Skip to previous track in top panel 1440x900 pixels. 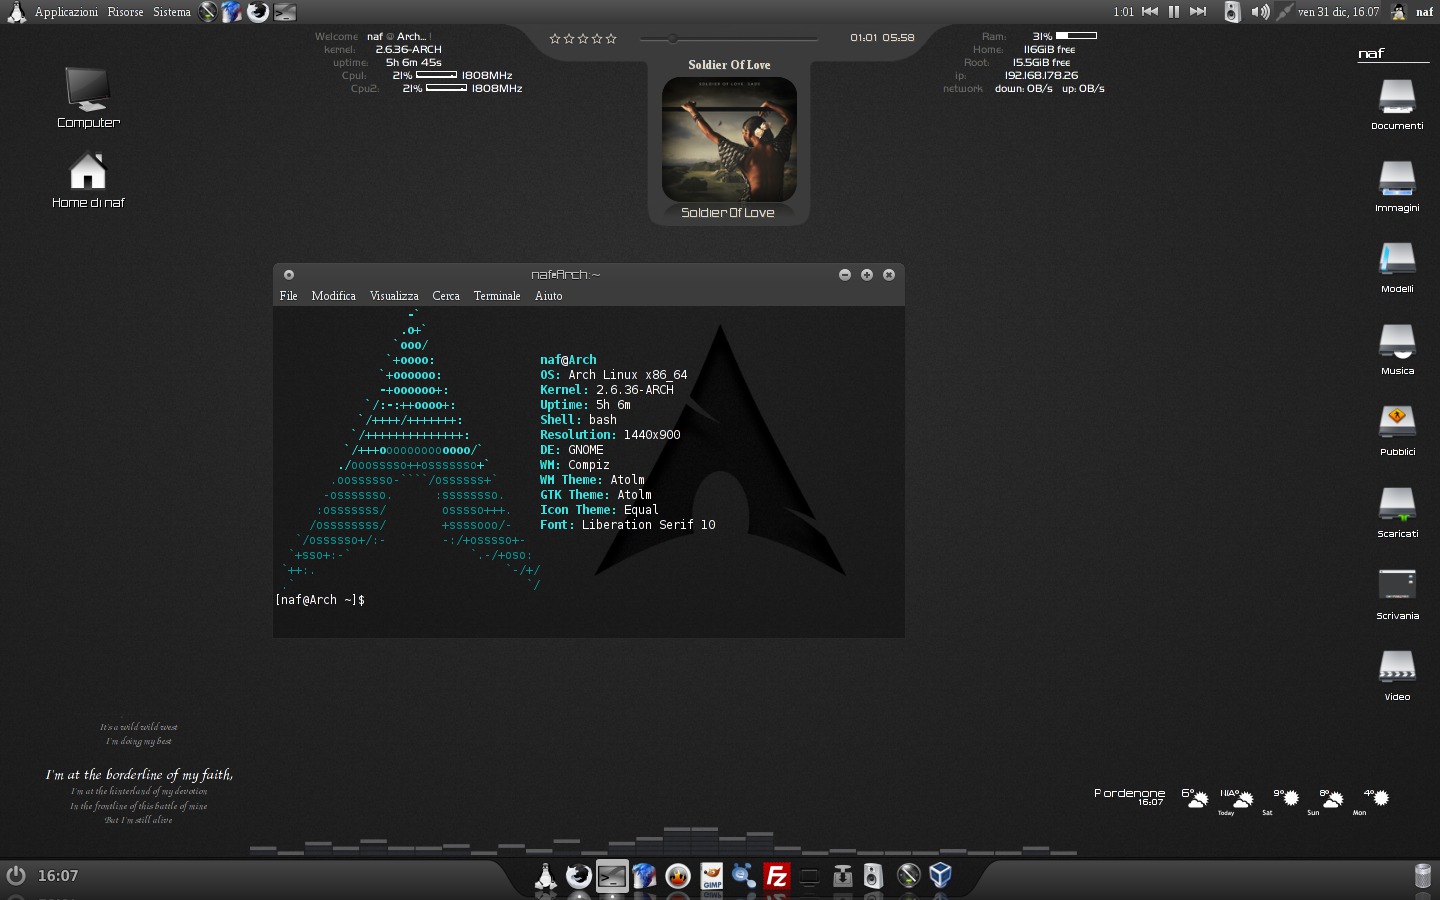pos(1150,12)
